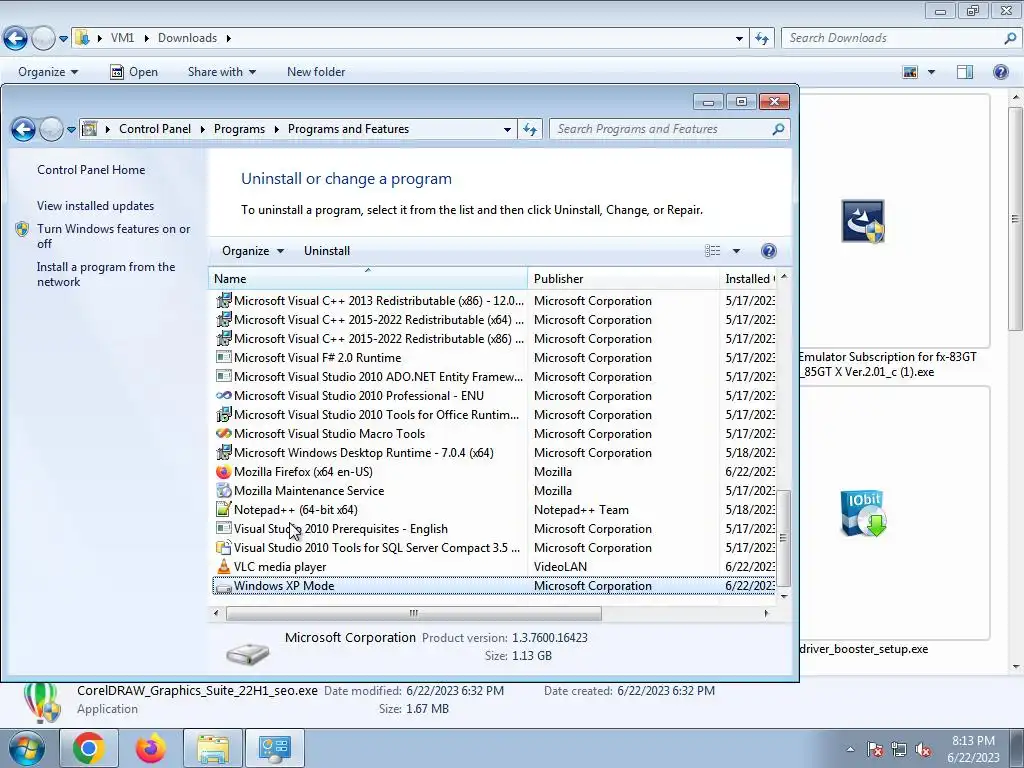Click the vertical scrollbar thumb of program list

click(784, 538)
